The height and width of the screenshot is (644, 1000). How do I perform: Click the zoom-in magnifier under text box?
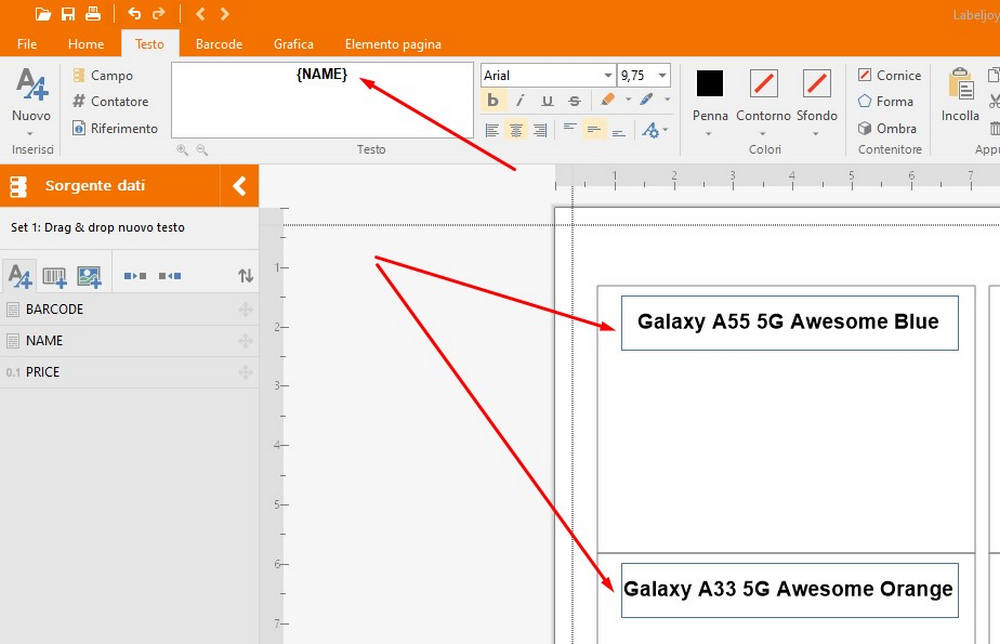[x=182, y=149]
